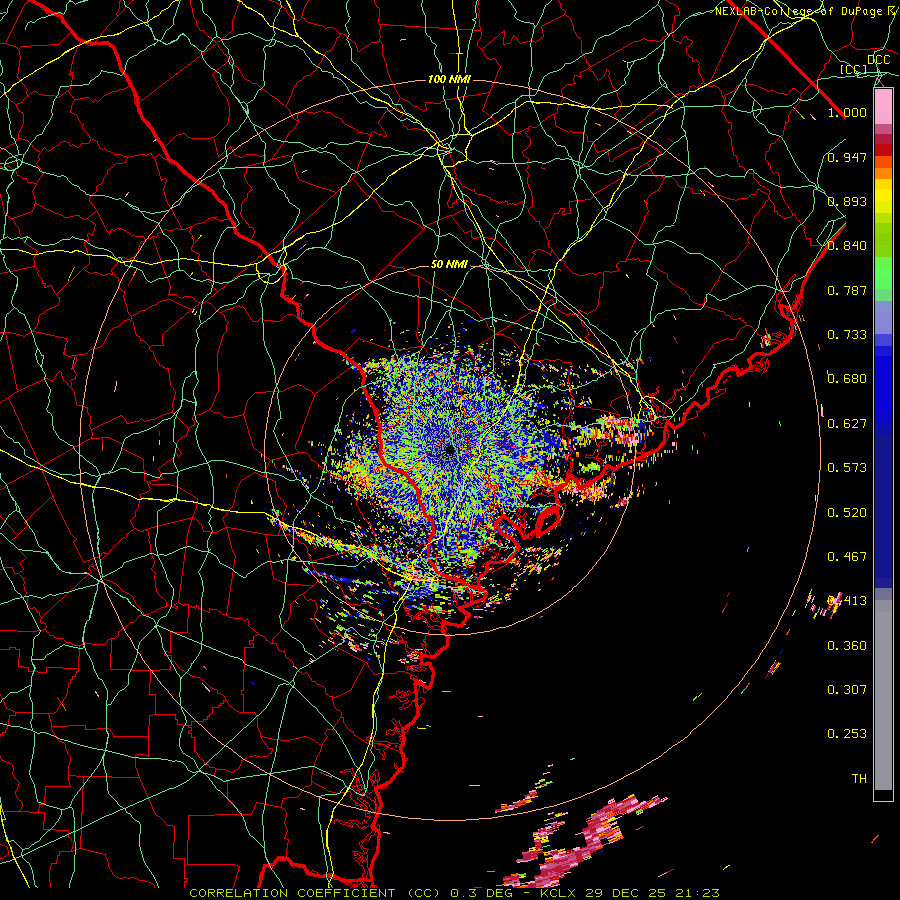Click the "[CC]" label above the color scale
The width and height of the screenshot is (900, 900).
click(853, 69)
